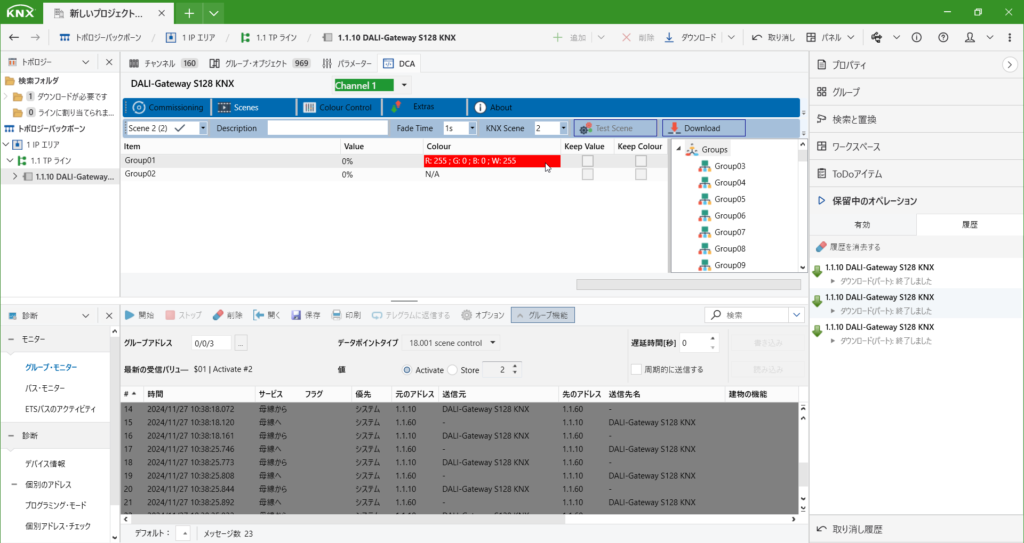This screenshot has width=1024, height=543.
Task: Select the Store radio button
Action: point(453,370)
